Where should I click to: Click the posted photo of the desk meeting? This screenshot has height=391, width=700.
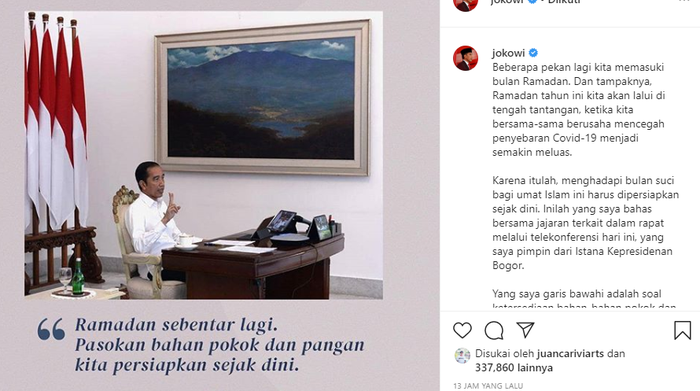(204, 155)
